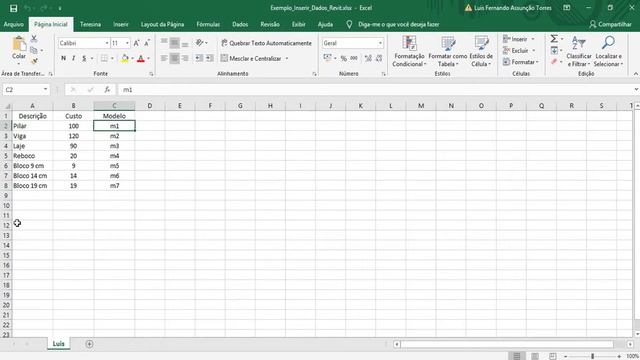
Task: Click Quebrar Texto Automaticamente
Action: pyautogui.click(x=266, y=43)
